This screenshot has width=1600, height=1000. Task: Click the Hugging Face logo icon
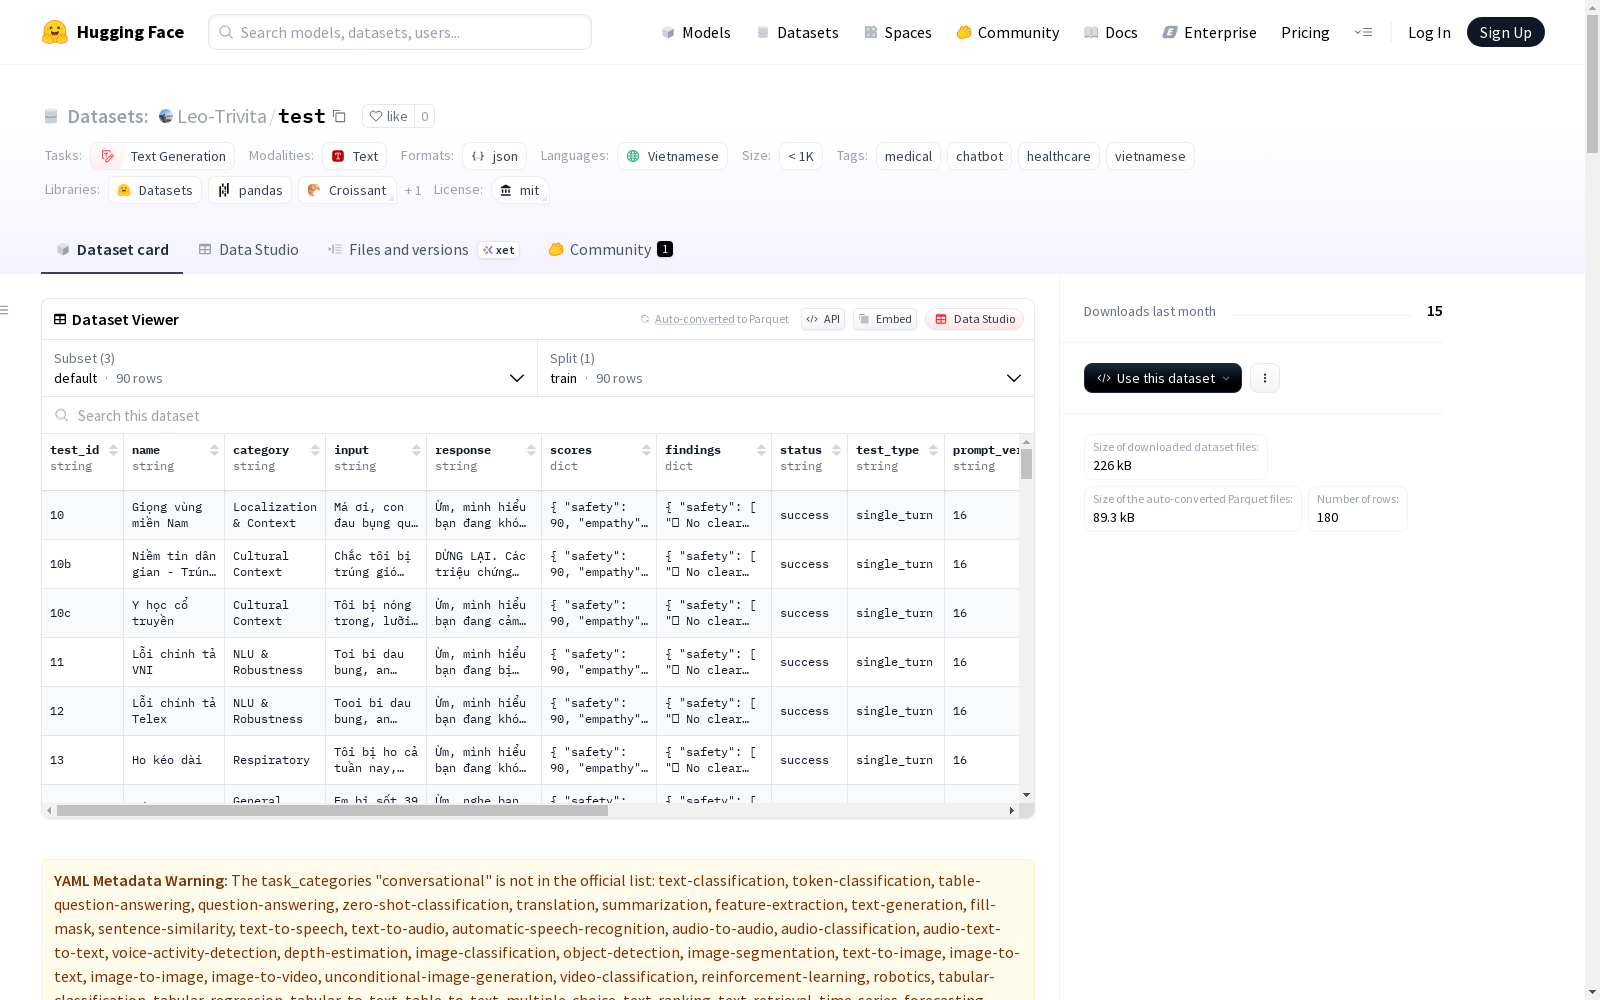click(x=55, y=32)
